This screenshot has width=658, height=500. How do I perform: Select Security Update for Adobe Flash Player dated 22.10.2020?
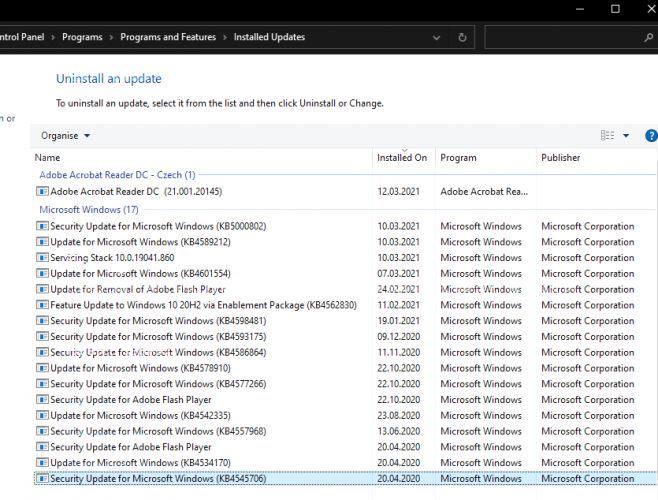click(x=345, y=400)
